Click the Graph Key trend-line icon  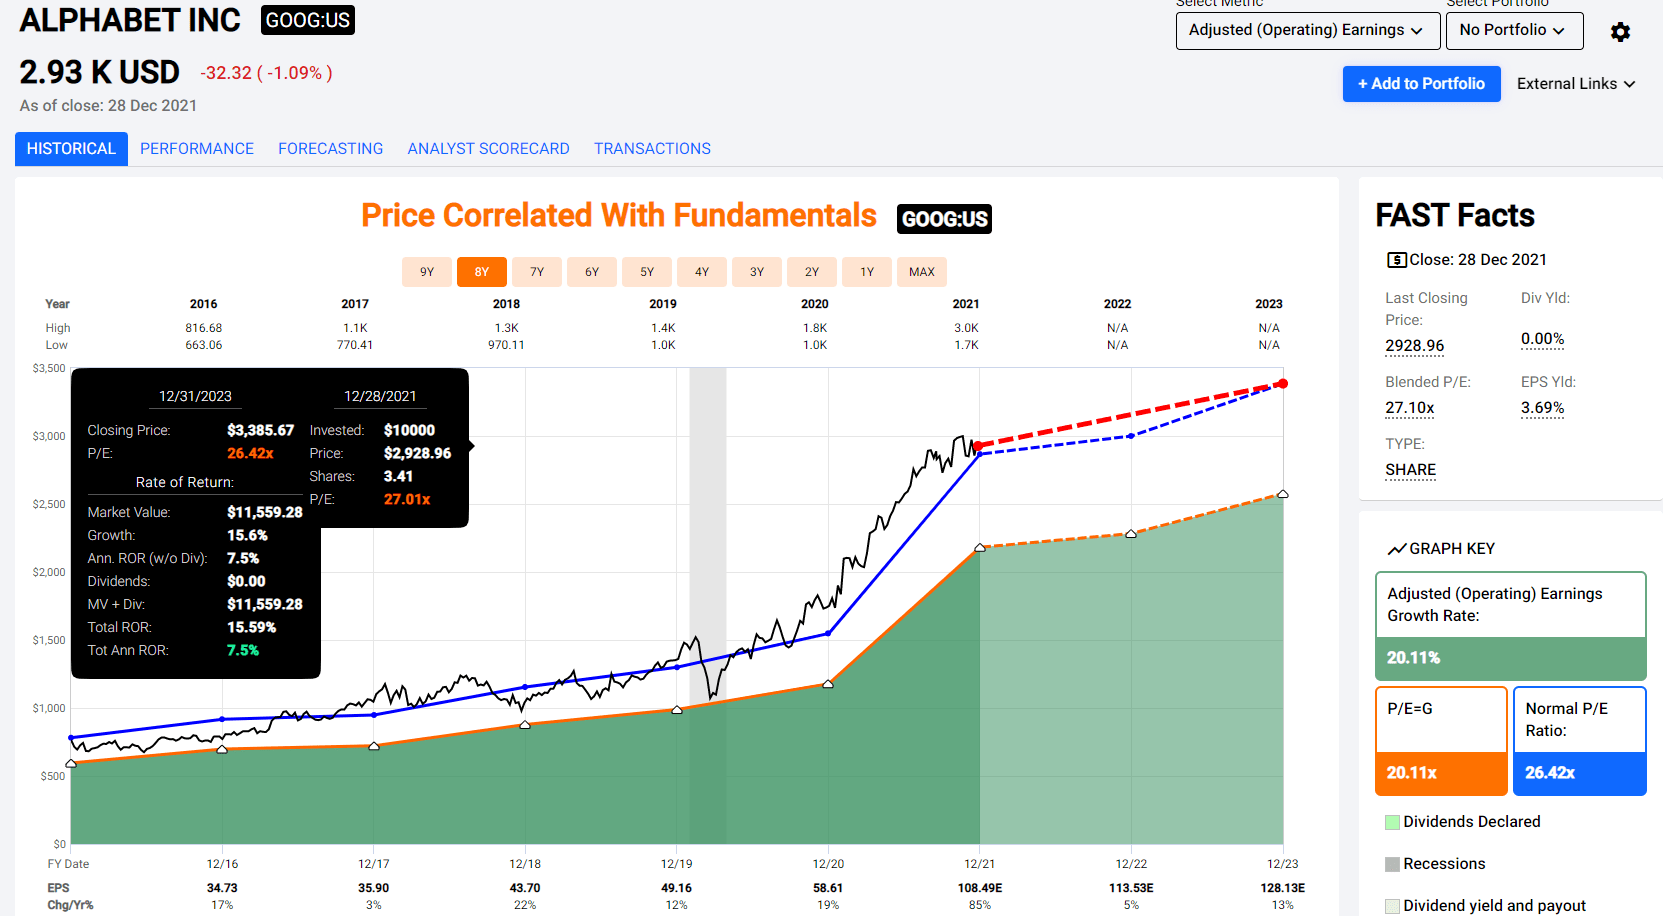pyautogui.click(x=1396, y=549)
